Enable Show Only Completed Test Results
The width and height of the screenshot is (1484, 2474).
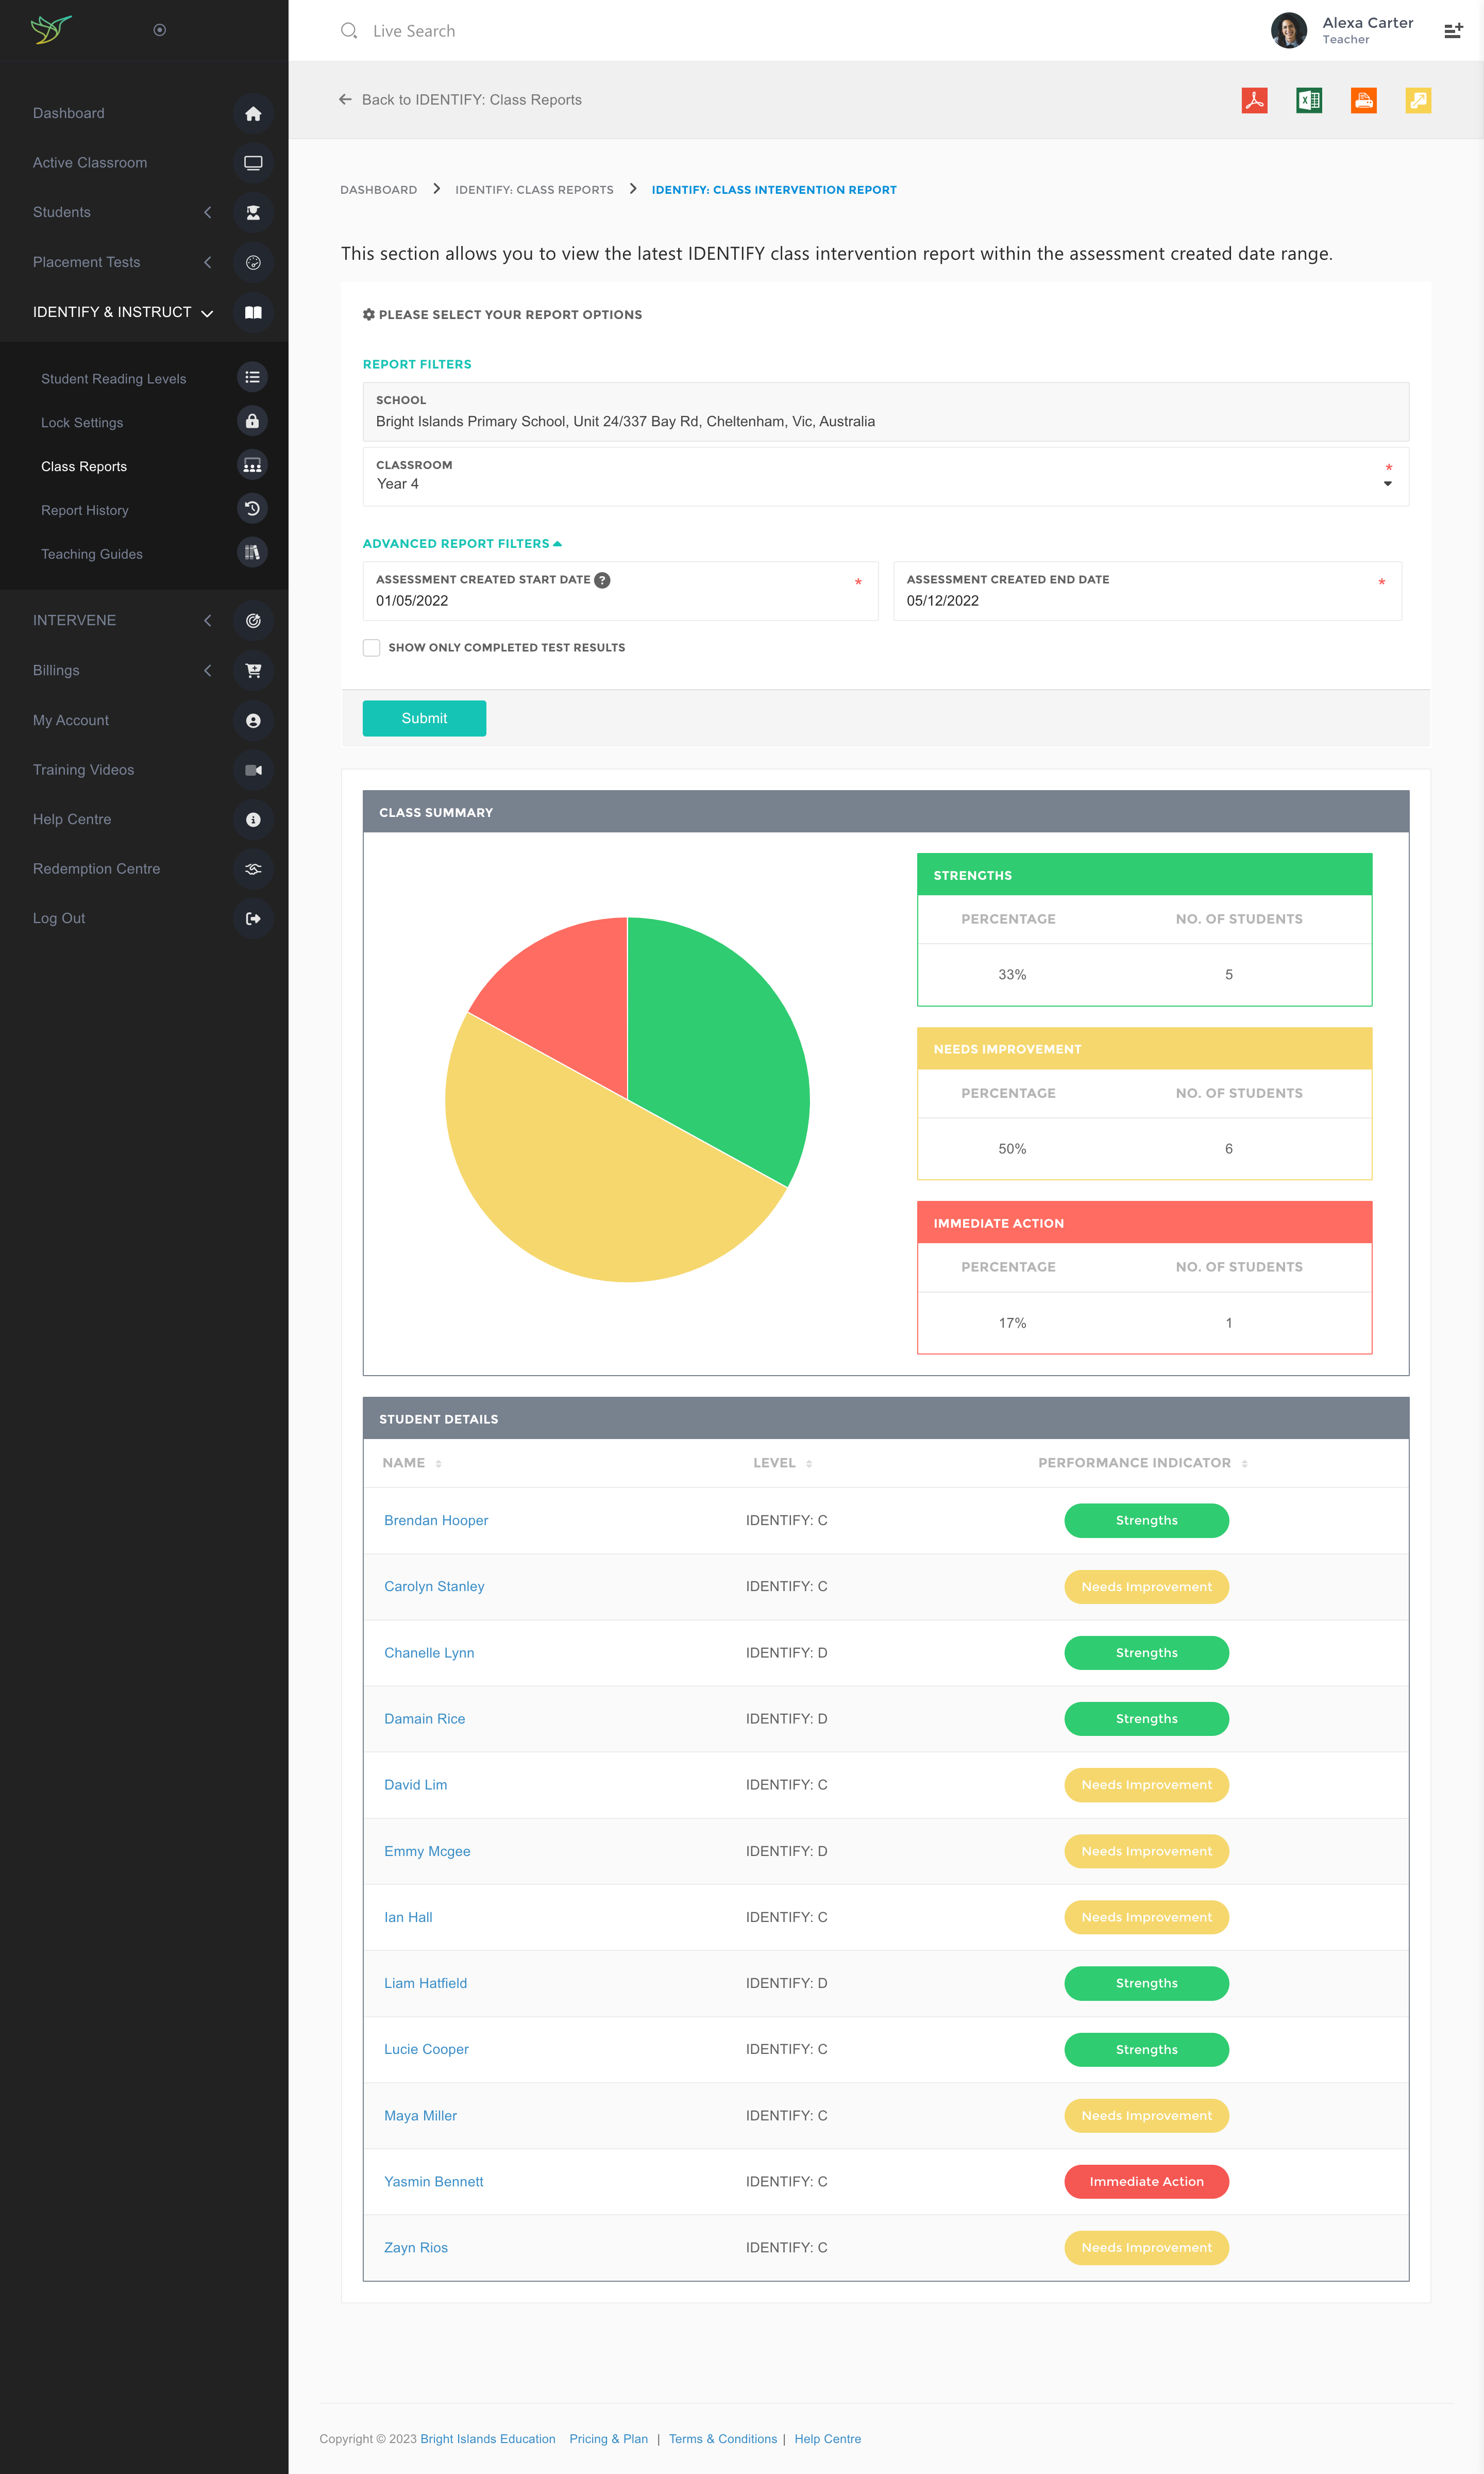click(372, 648)
